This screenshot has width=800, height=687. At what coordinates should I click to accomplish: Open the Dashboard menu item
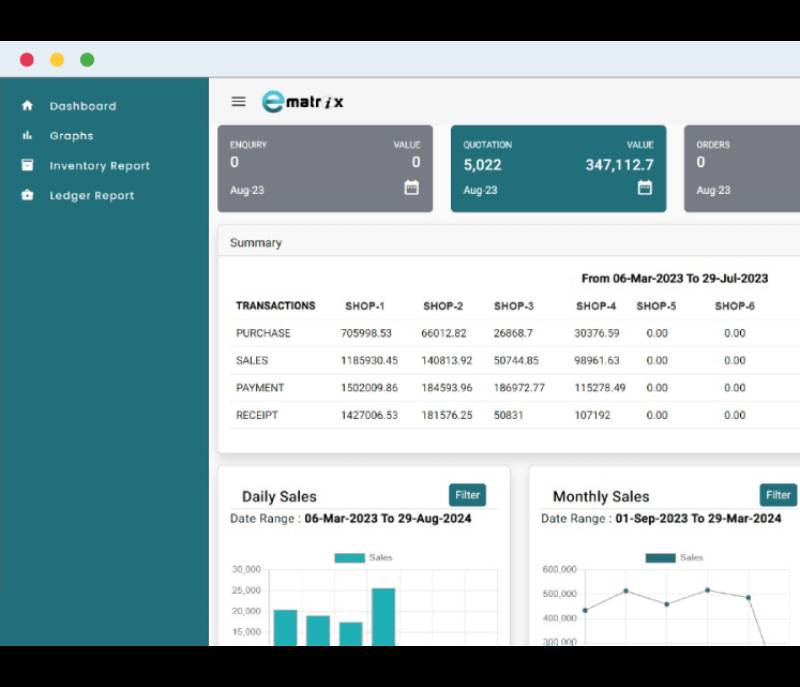coord(83,106)
